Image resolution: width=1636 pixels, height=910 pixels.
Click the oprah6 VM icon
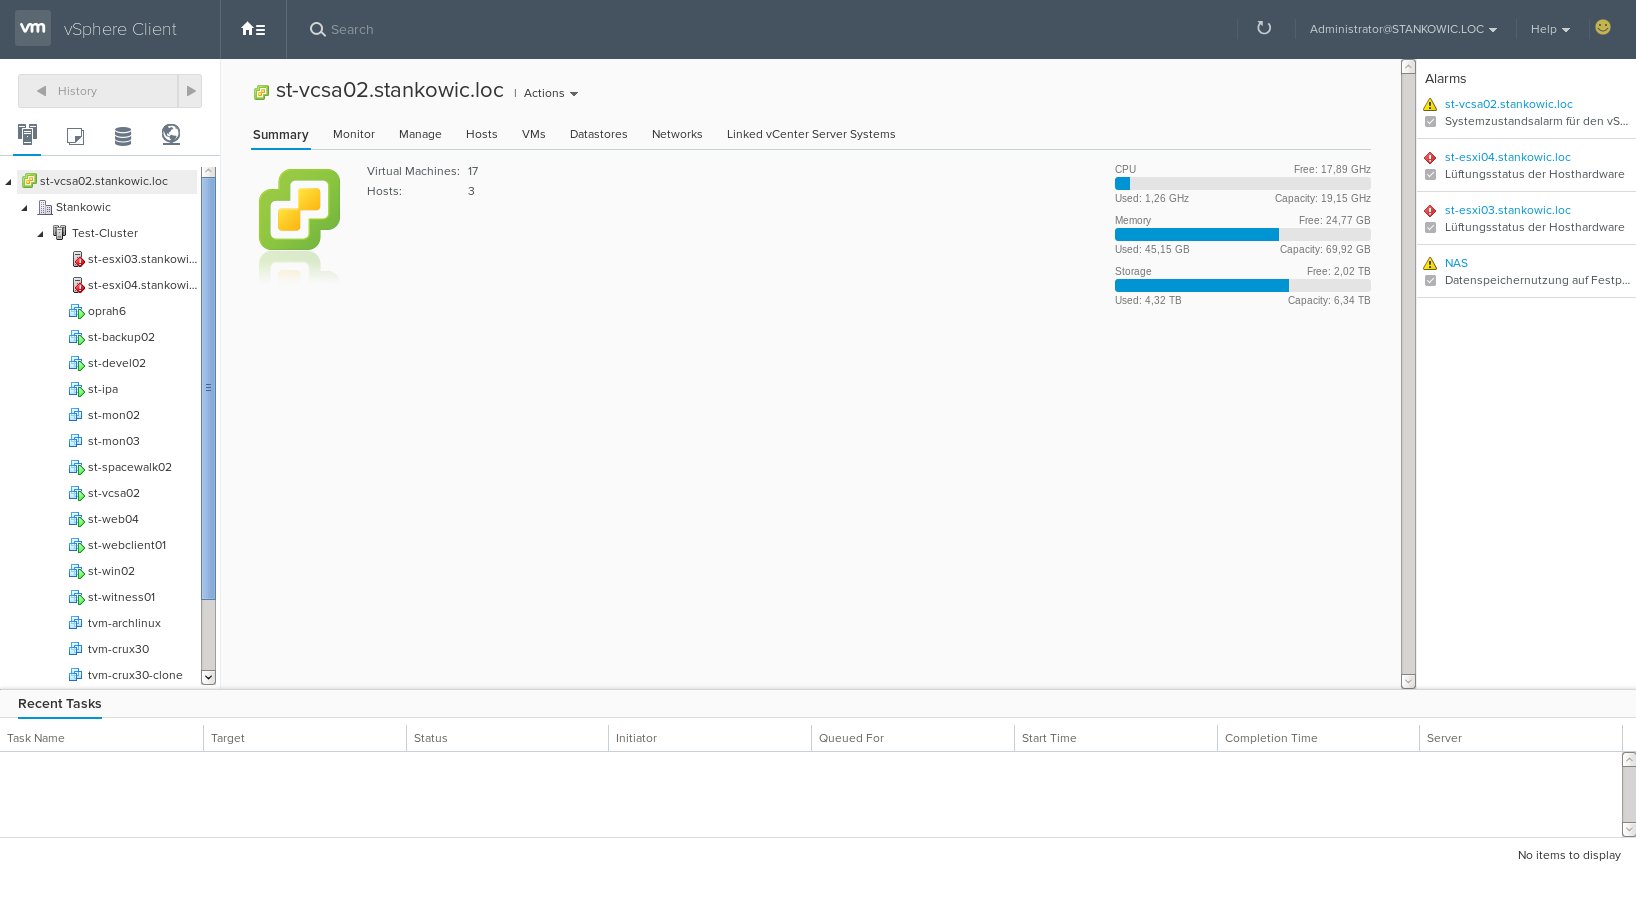pos(76,311)
